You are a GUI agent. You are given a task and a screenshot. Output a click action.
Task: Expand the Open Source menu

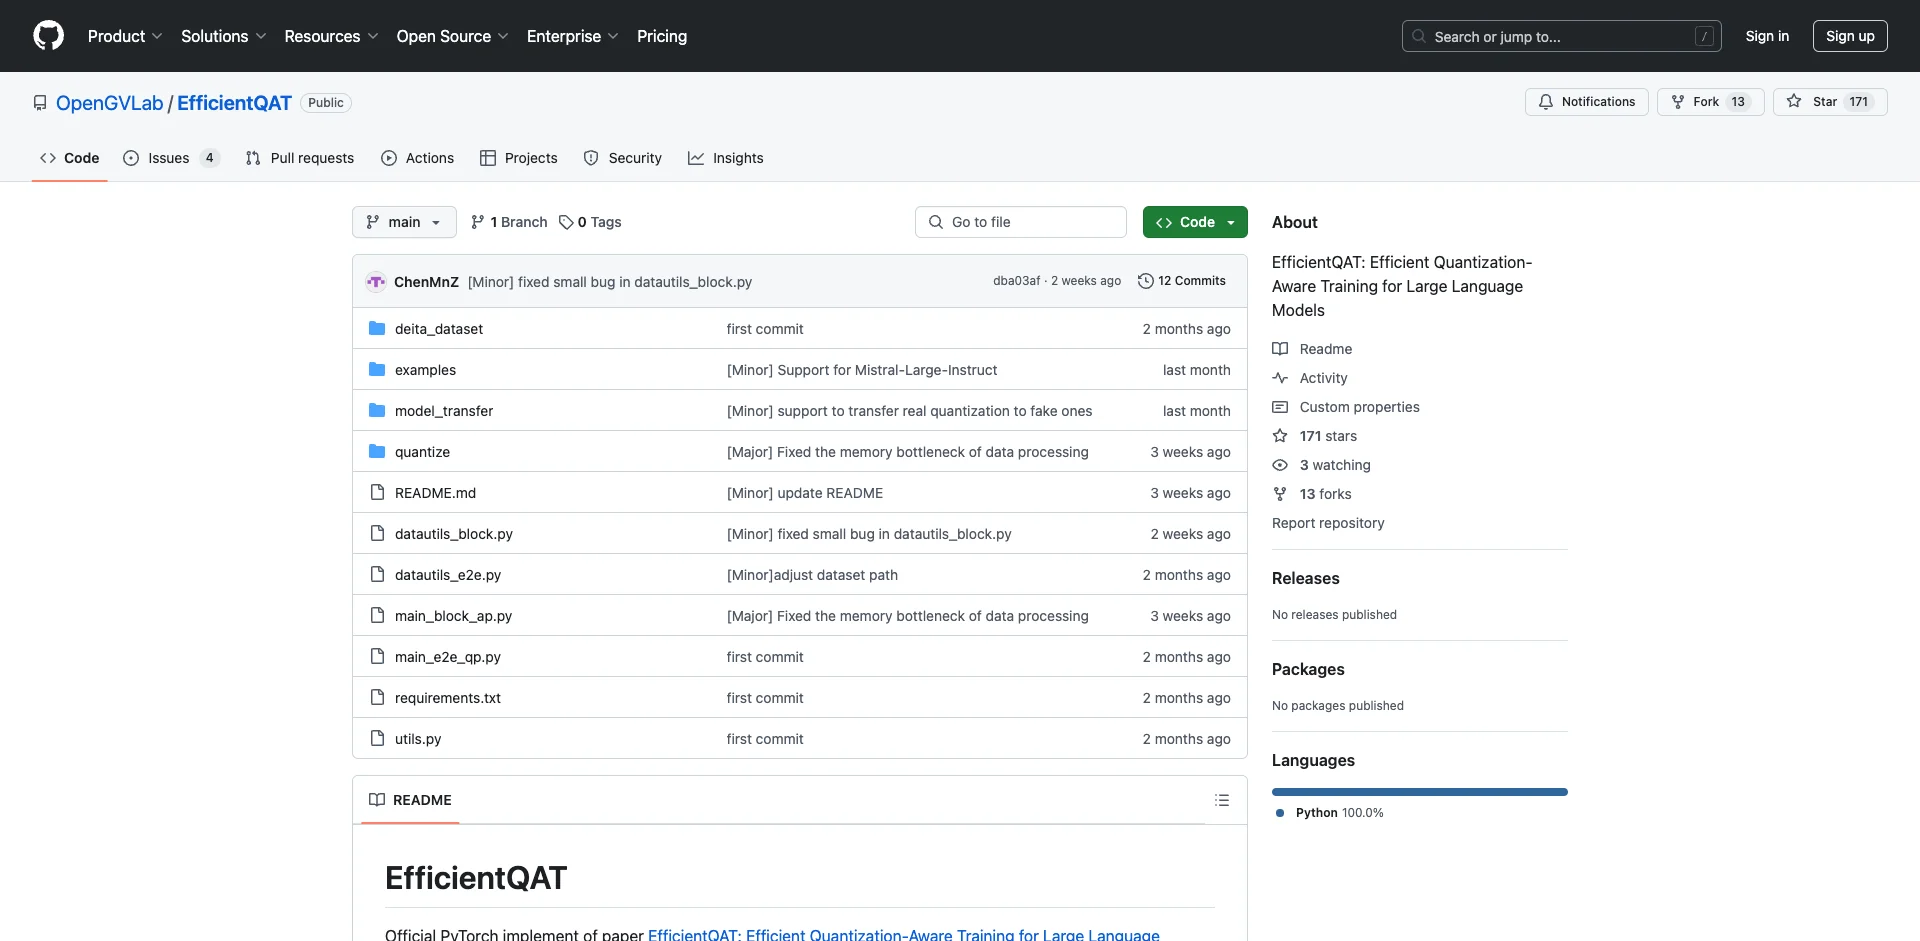(452, 36)
